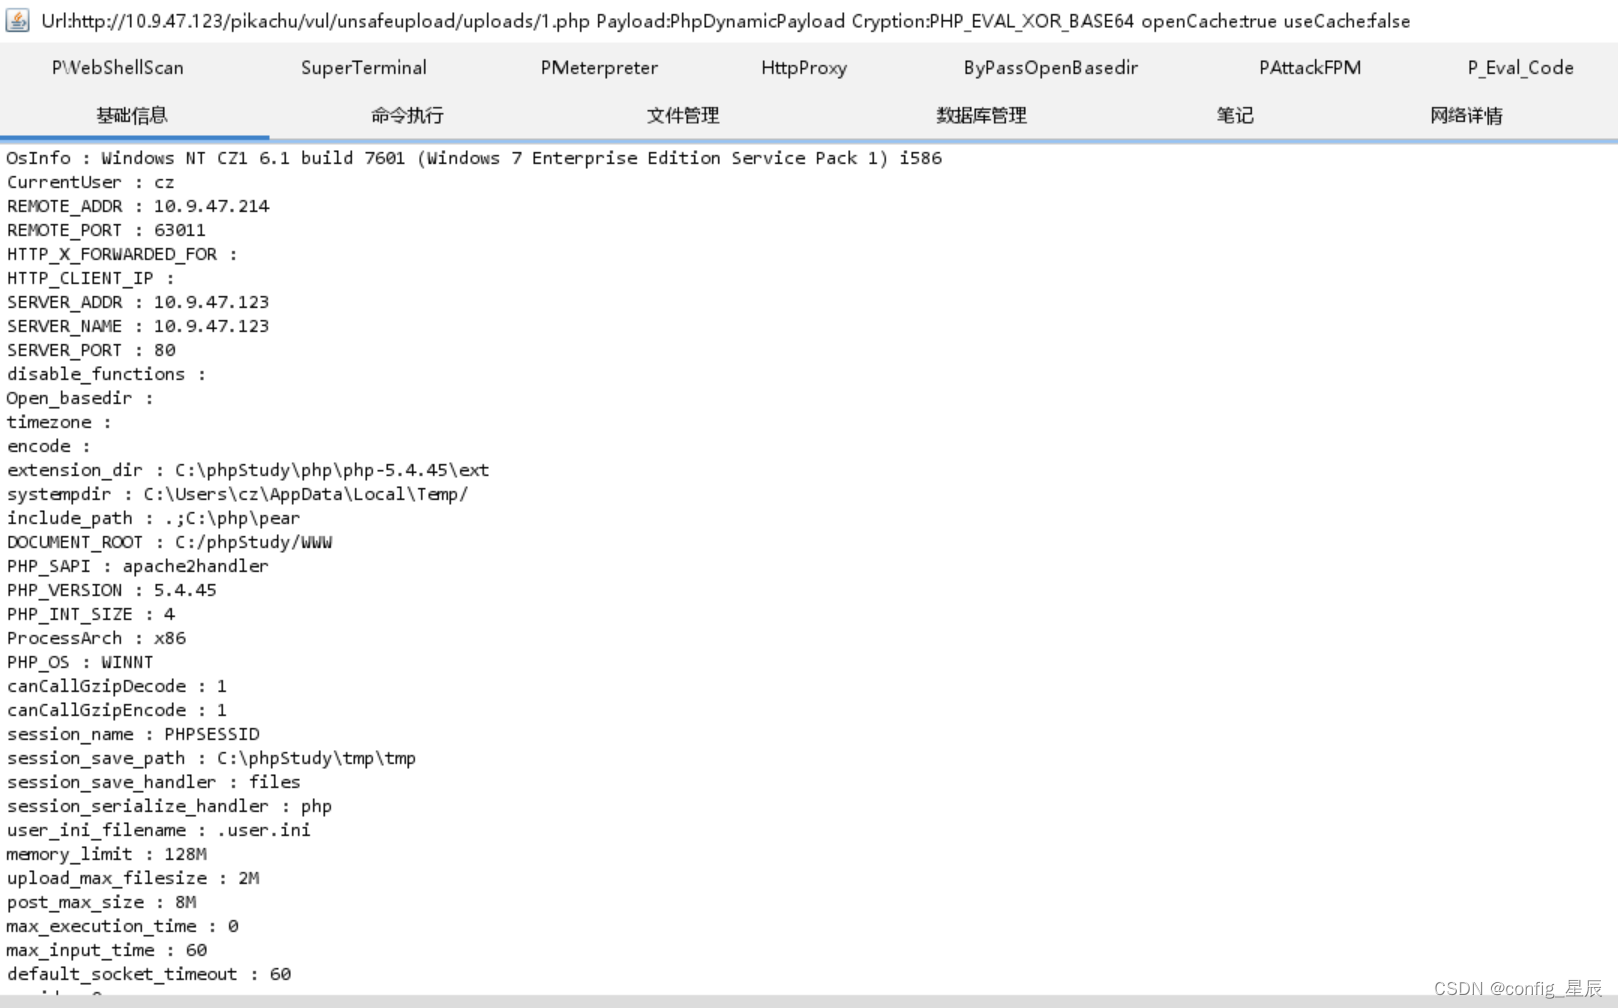1618x1008 pixels.
Task: Click the encode line
Action: pyautogui.click(x=48, y=446)
